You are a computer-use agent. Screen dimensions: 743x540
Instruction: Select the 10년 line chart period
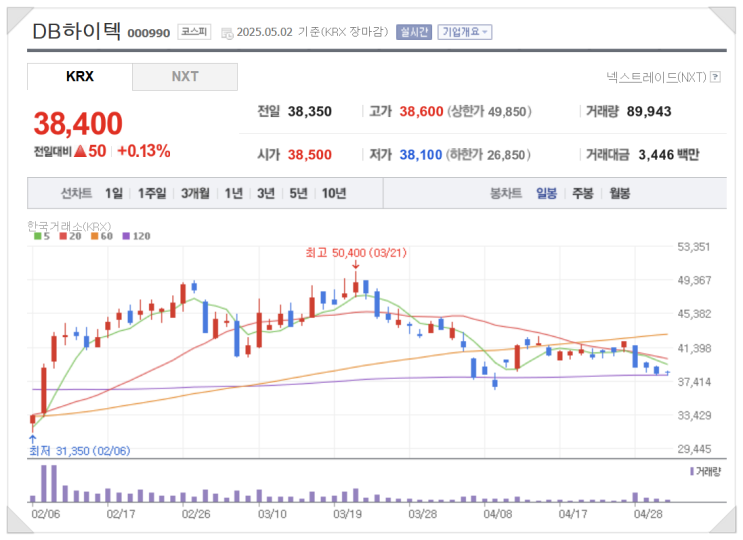[334, 193]
